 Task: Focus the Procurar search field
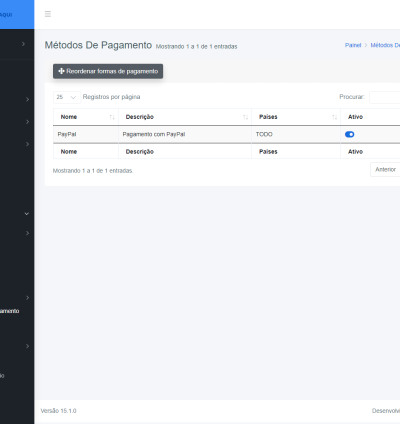tap(385, 97)
